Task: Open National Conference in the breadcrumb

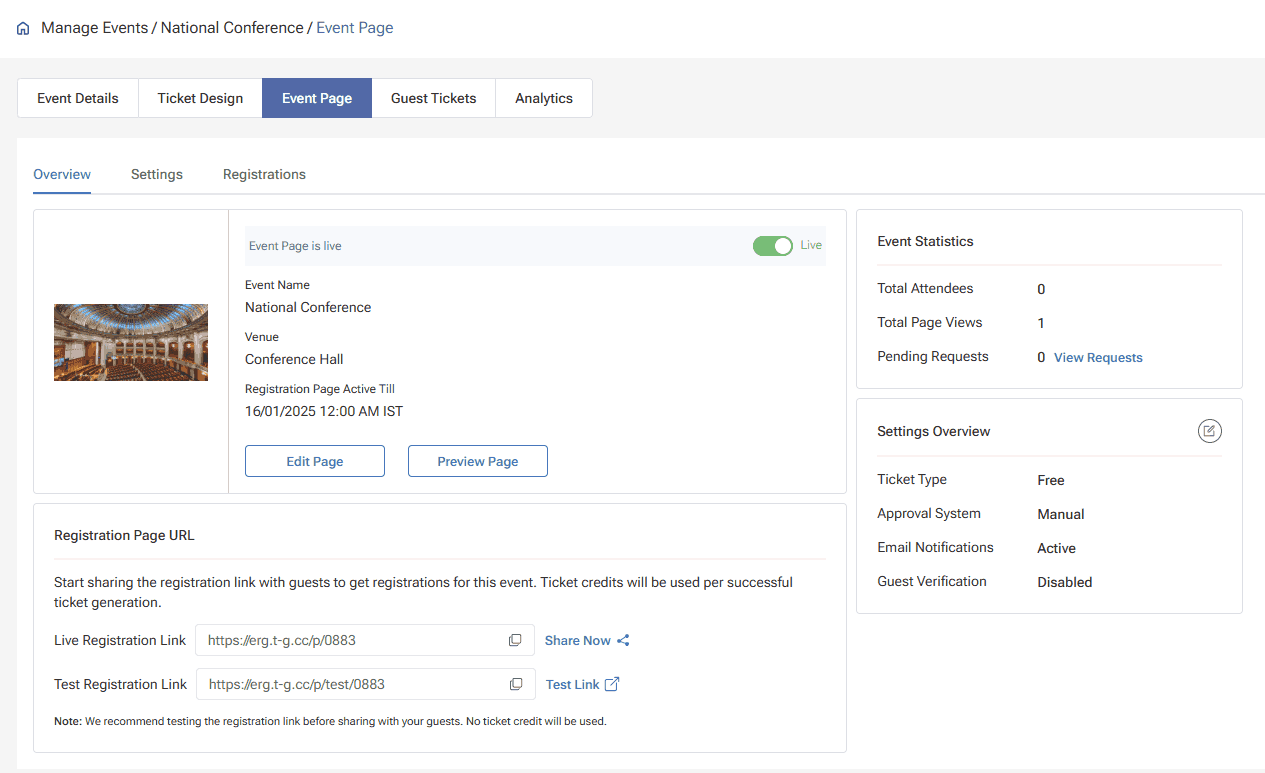Action: (232, 28)
